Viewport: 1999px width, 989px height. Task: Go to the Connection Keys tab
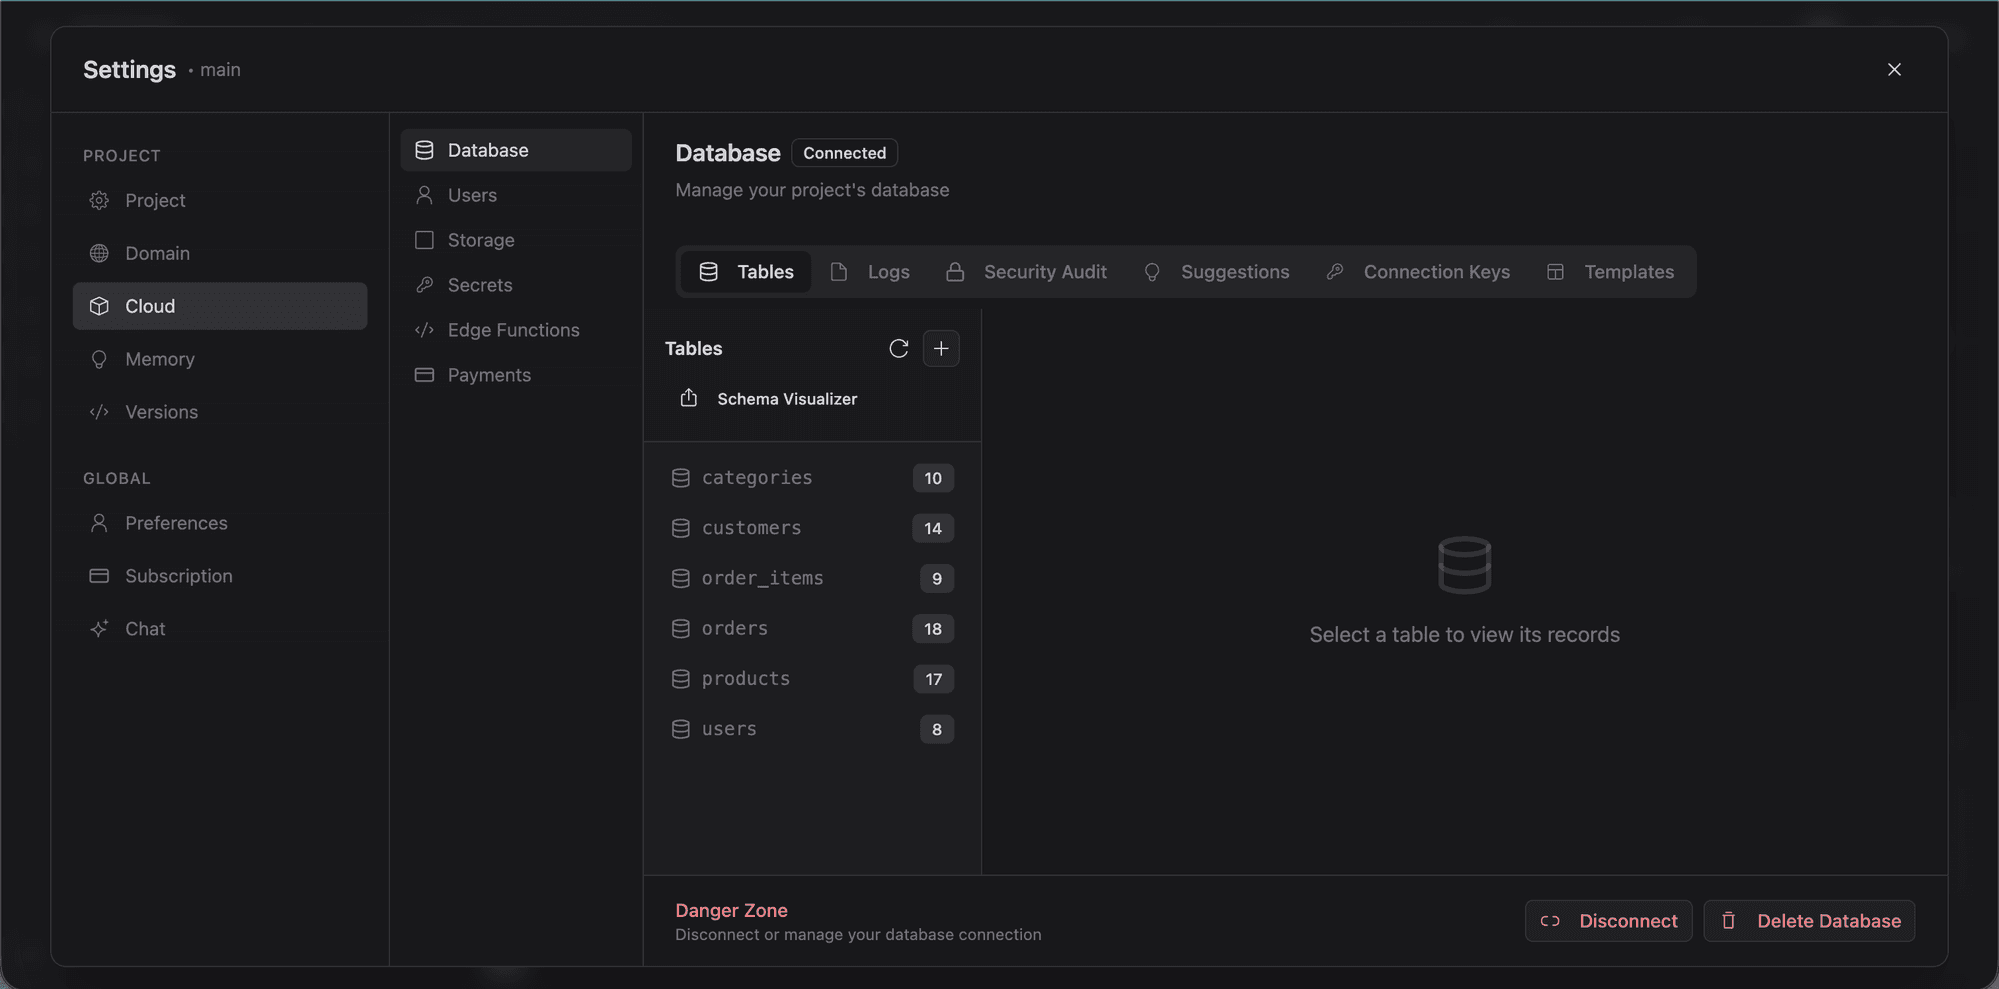[x=1418, y=272]
